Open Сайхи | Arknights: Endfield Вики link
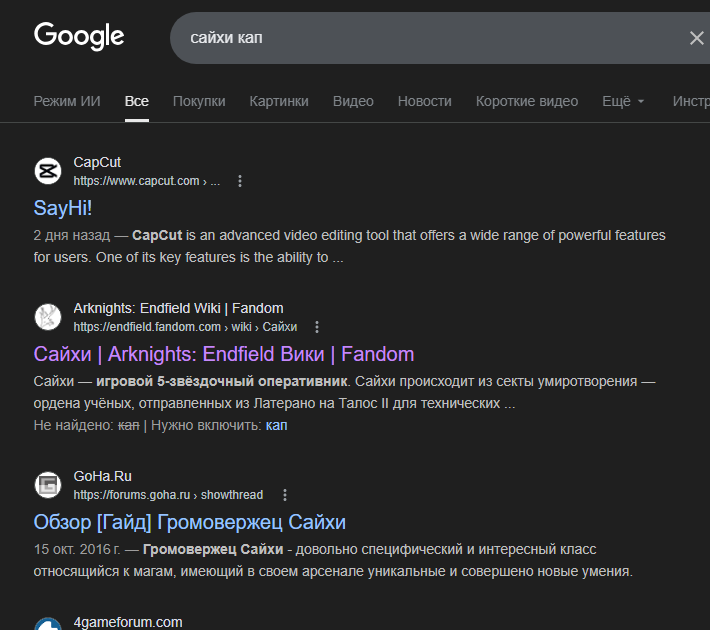This screenshot has width=710, height=630. click(224, 354)
